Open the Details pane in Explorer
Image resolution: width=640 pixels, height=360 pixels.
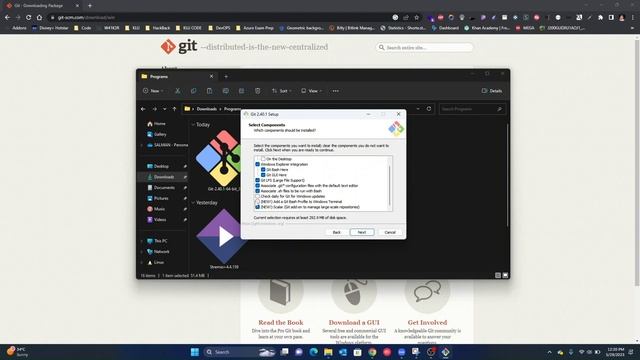pos(492,91)
